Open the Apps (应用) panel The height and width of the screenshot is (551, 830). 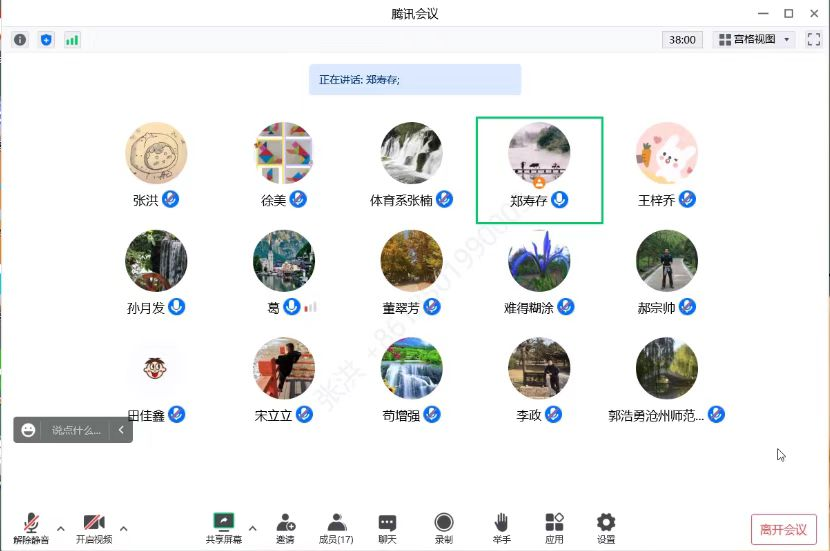click(554, 528)
